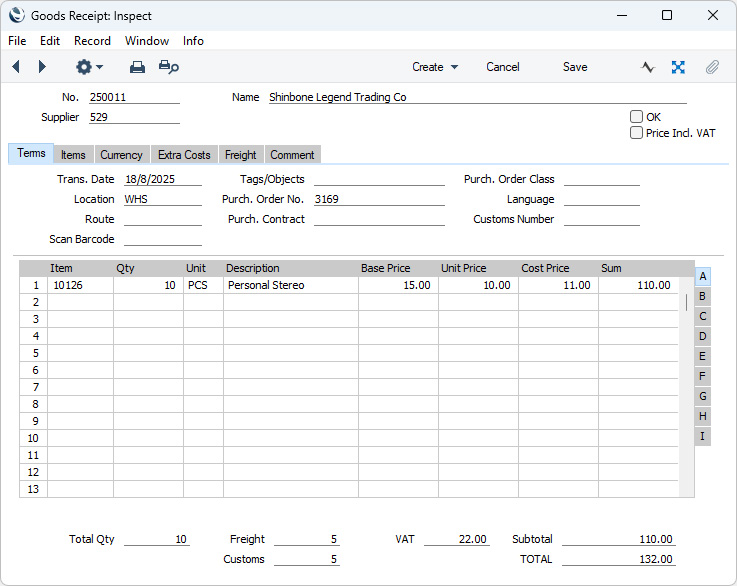Image resolution: width=737 pixels, height=586 pixels.
Task: Select flip D of the matrix
Action: (x=703, y=336)
